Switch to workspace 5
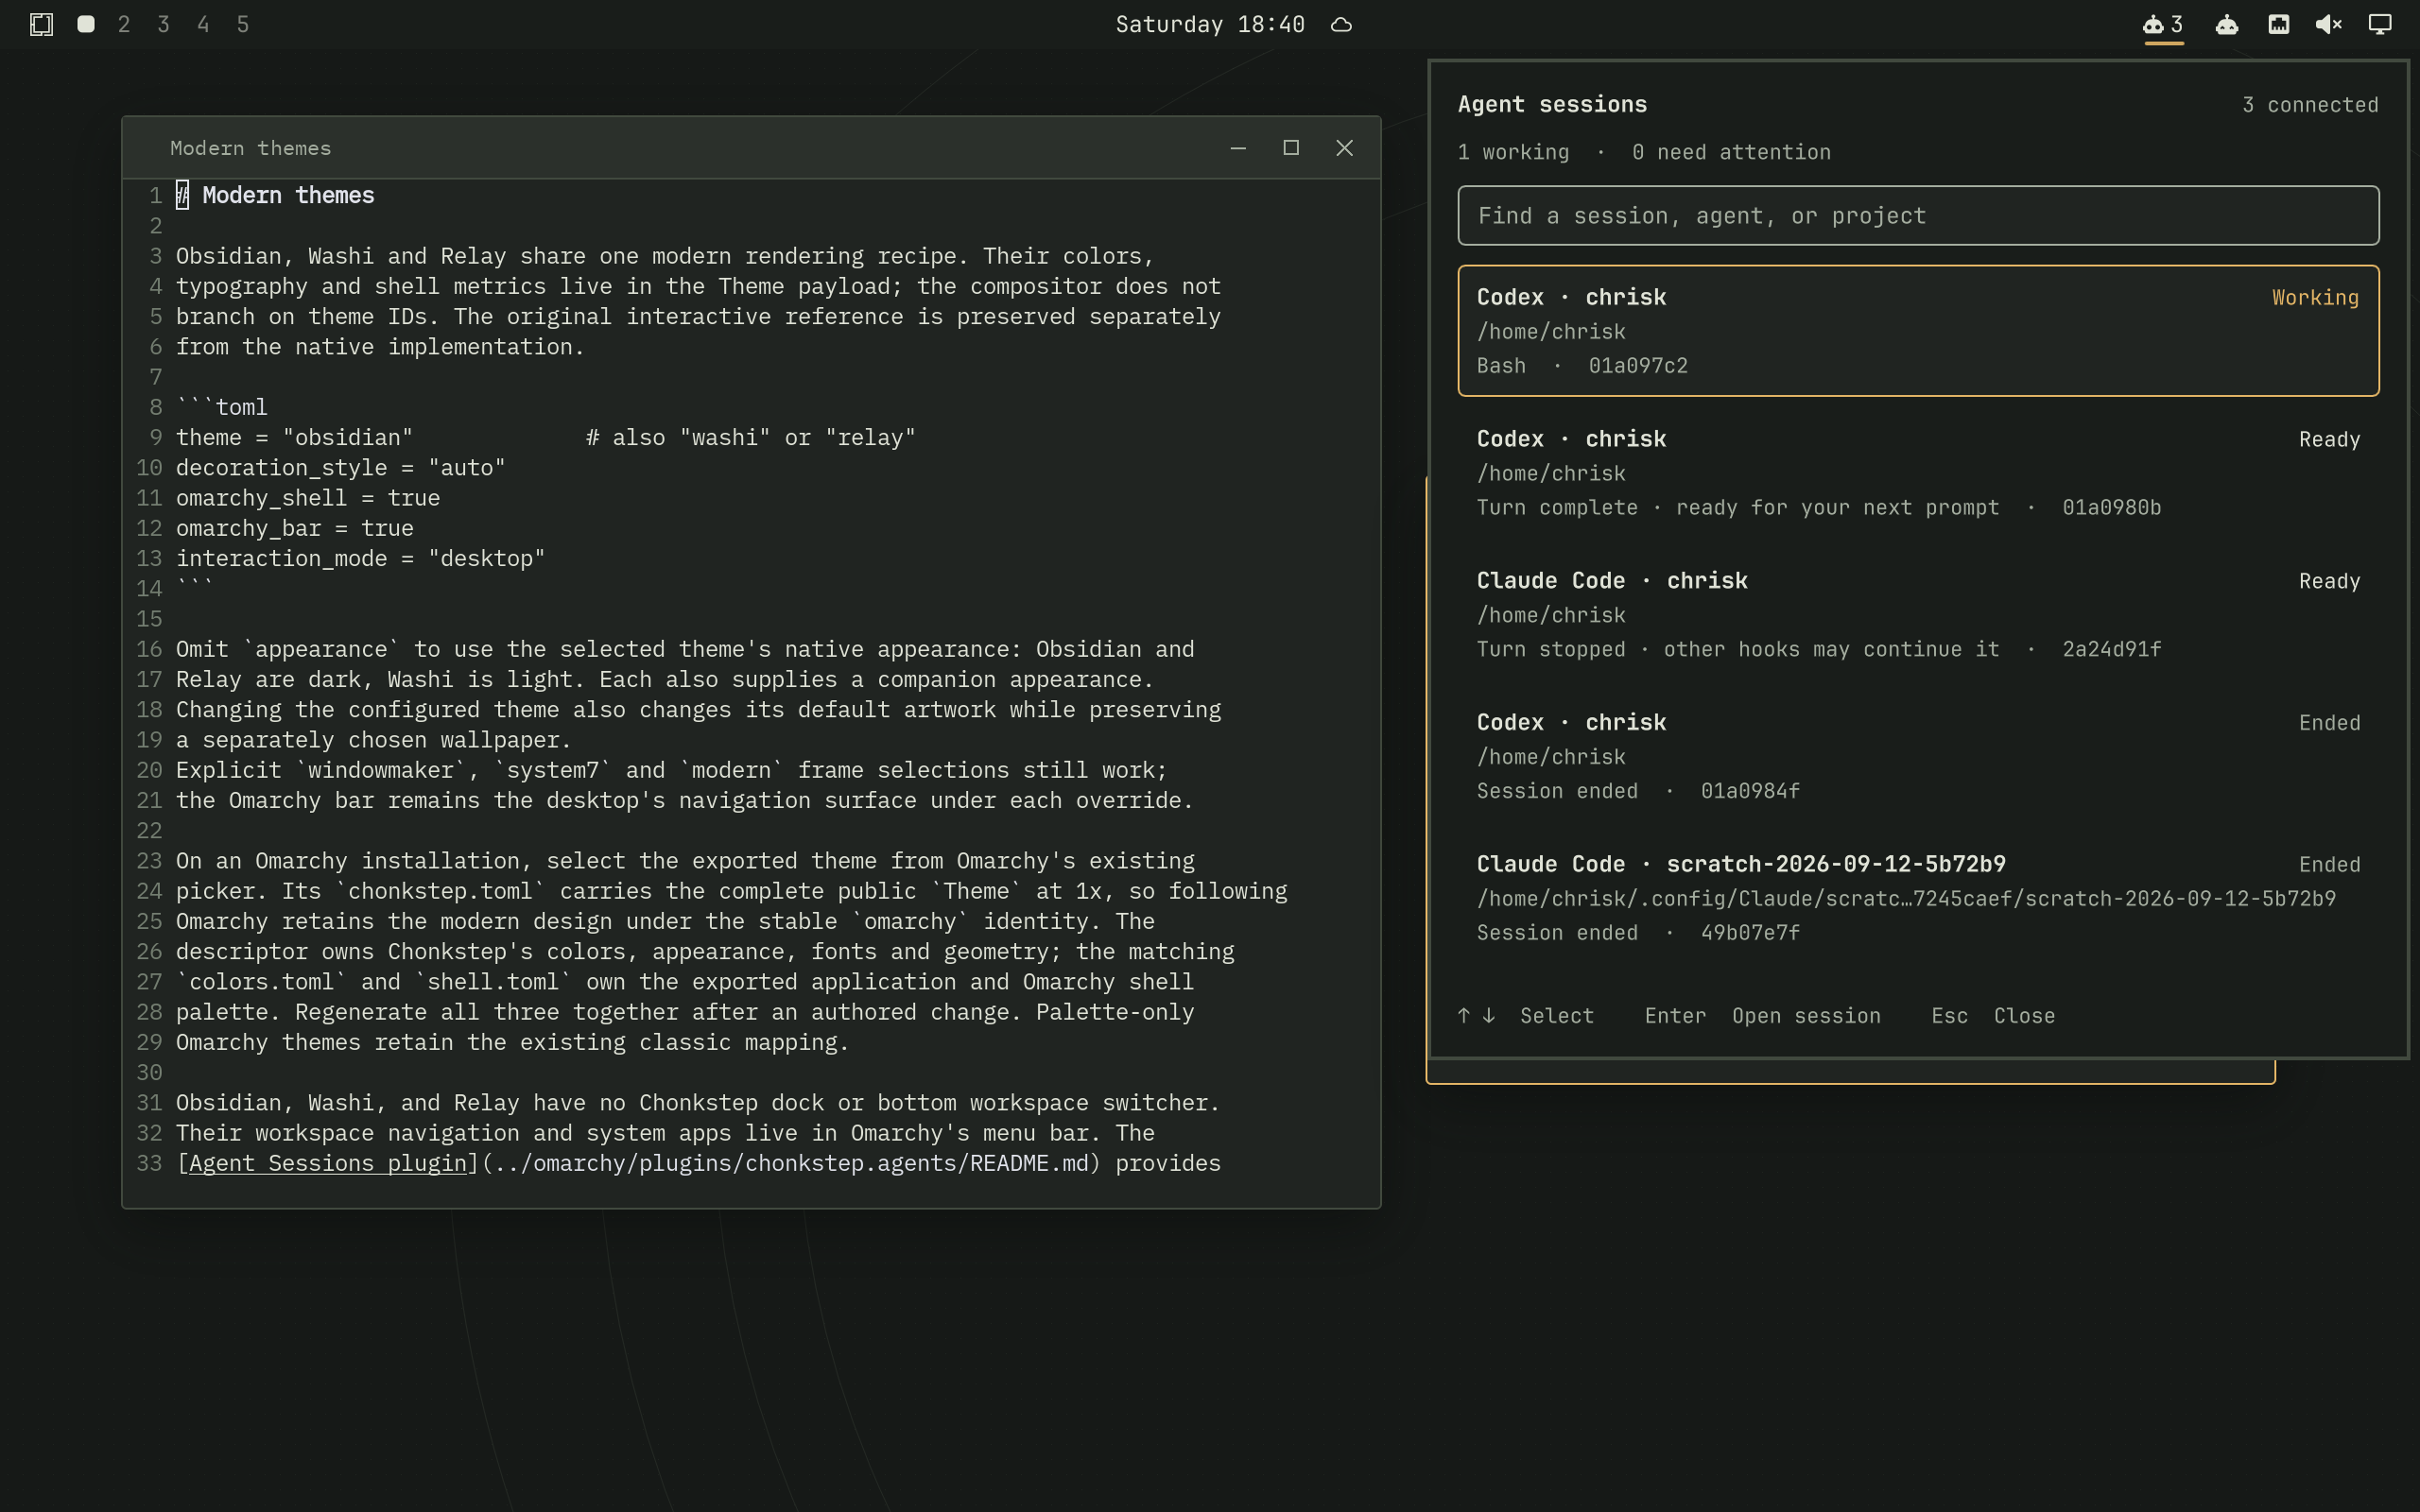Screen dimensions: 2420x1512 pyautogui.click(x=242, y=24)
